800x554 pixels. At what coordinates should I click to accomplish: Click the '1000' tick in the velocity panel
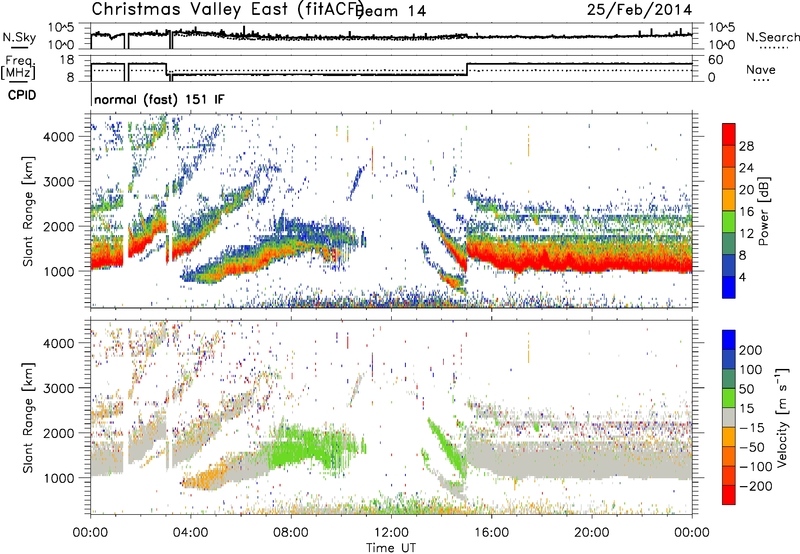(59, 478)
